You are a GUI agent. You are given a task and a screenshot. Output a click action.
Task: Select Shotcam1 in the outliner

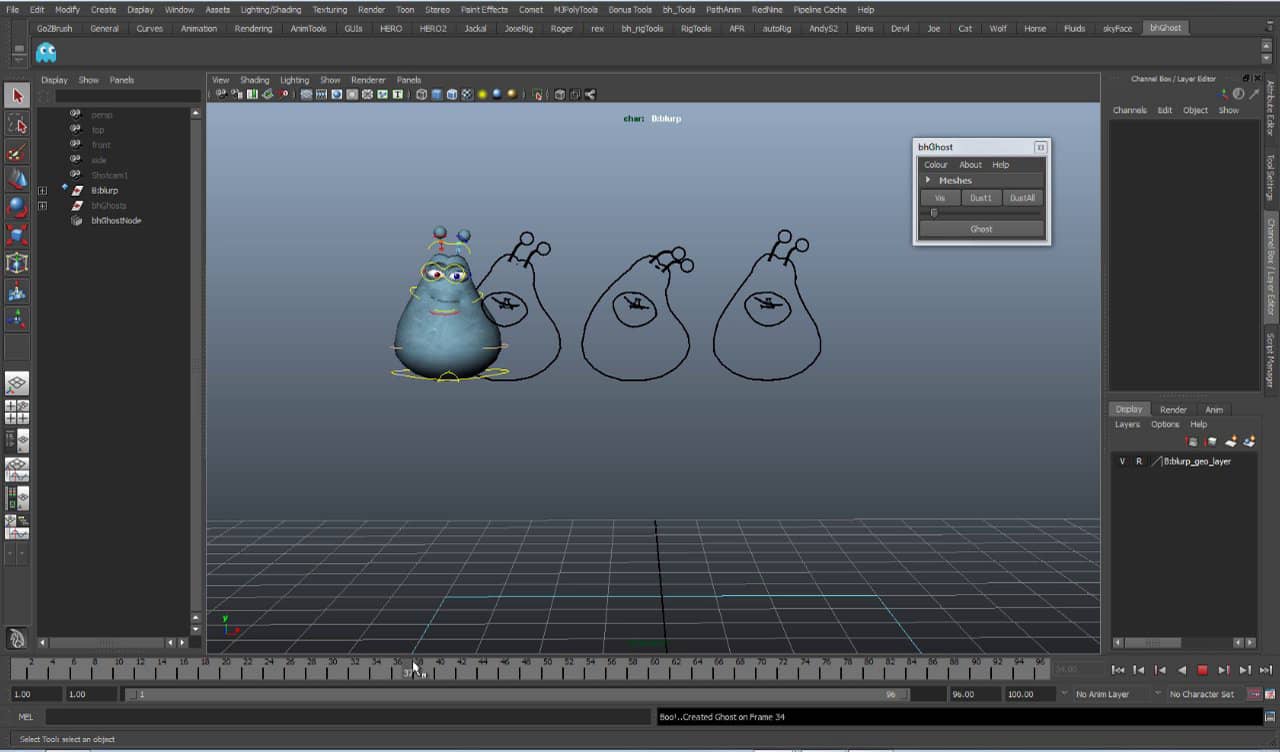[x=109, y=175]
